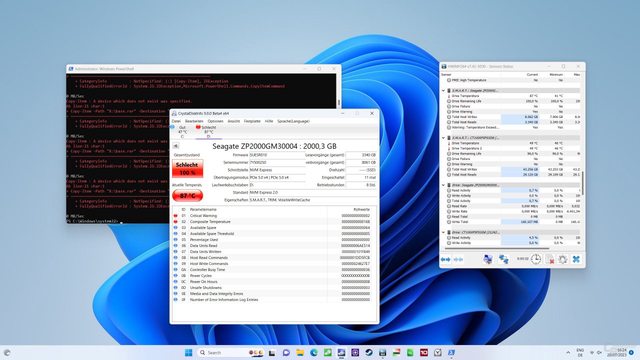Click the Current column header in HWiNFO
This screenshot has height=360, width=640.
(x=532, y=75)
